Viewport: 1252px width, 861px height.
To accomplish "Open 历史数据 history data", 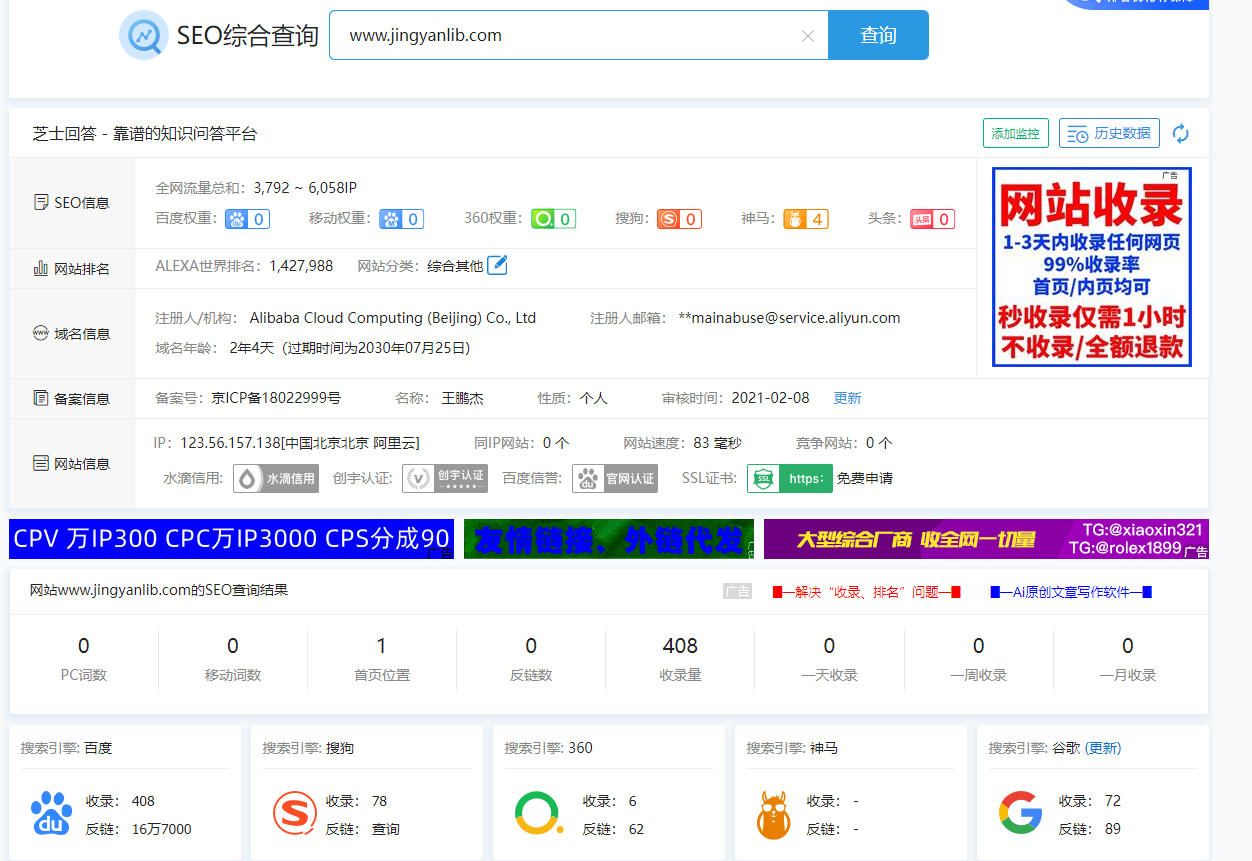I will click(x=1109, y=133).
